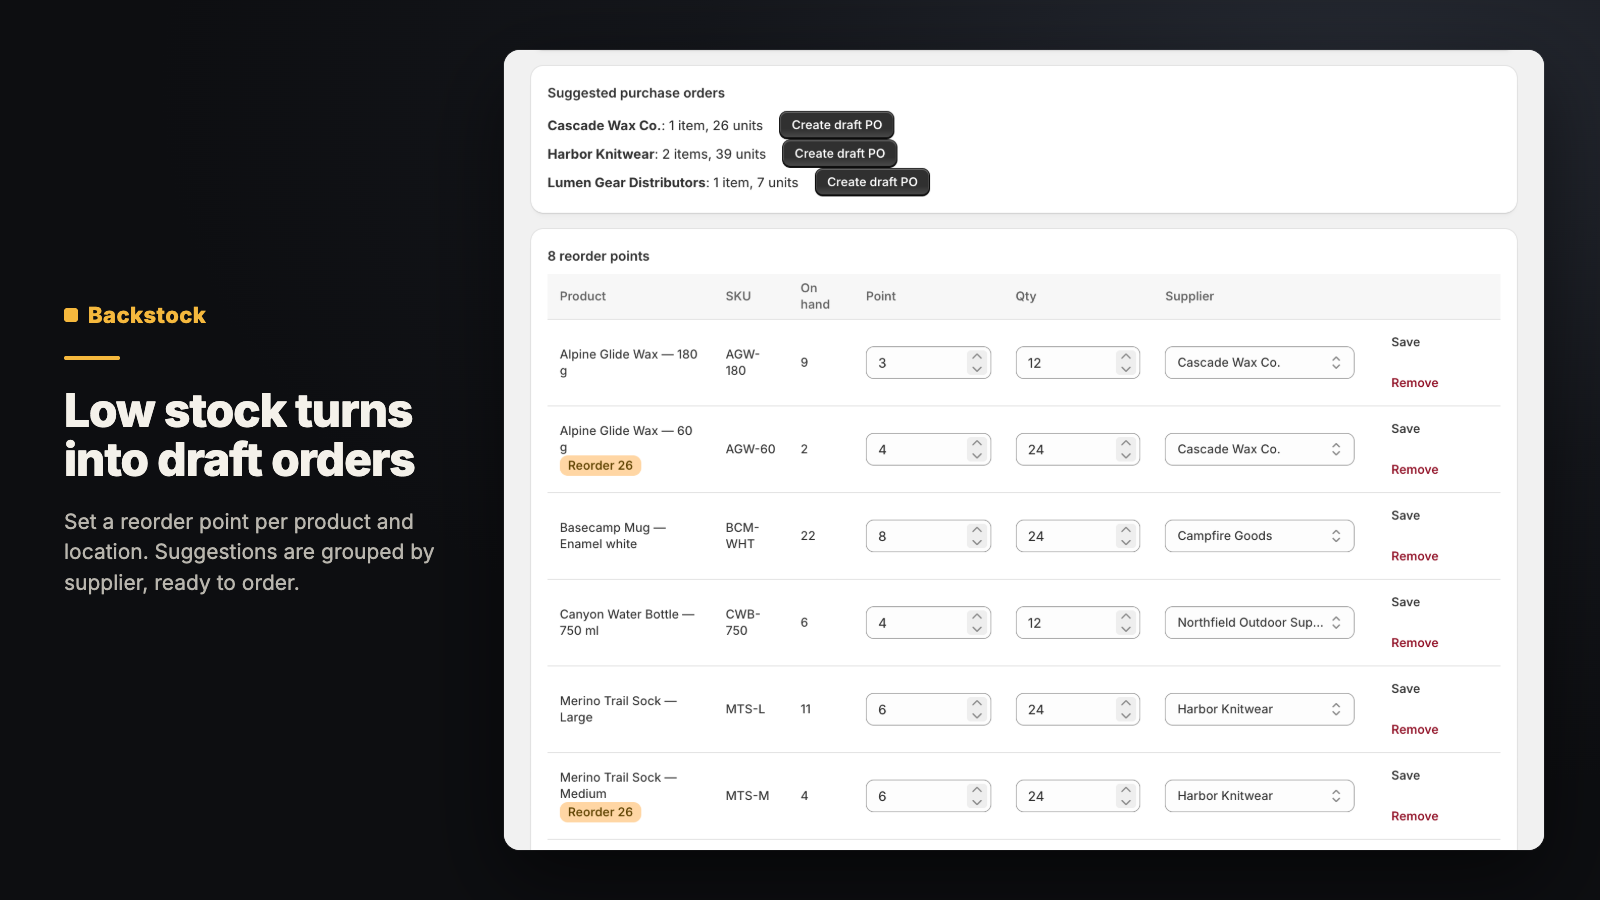
Task: Click the On hand column header
Action: click(x=815, y=296)
